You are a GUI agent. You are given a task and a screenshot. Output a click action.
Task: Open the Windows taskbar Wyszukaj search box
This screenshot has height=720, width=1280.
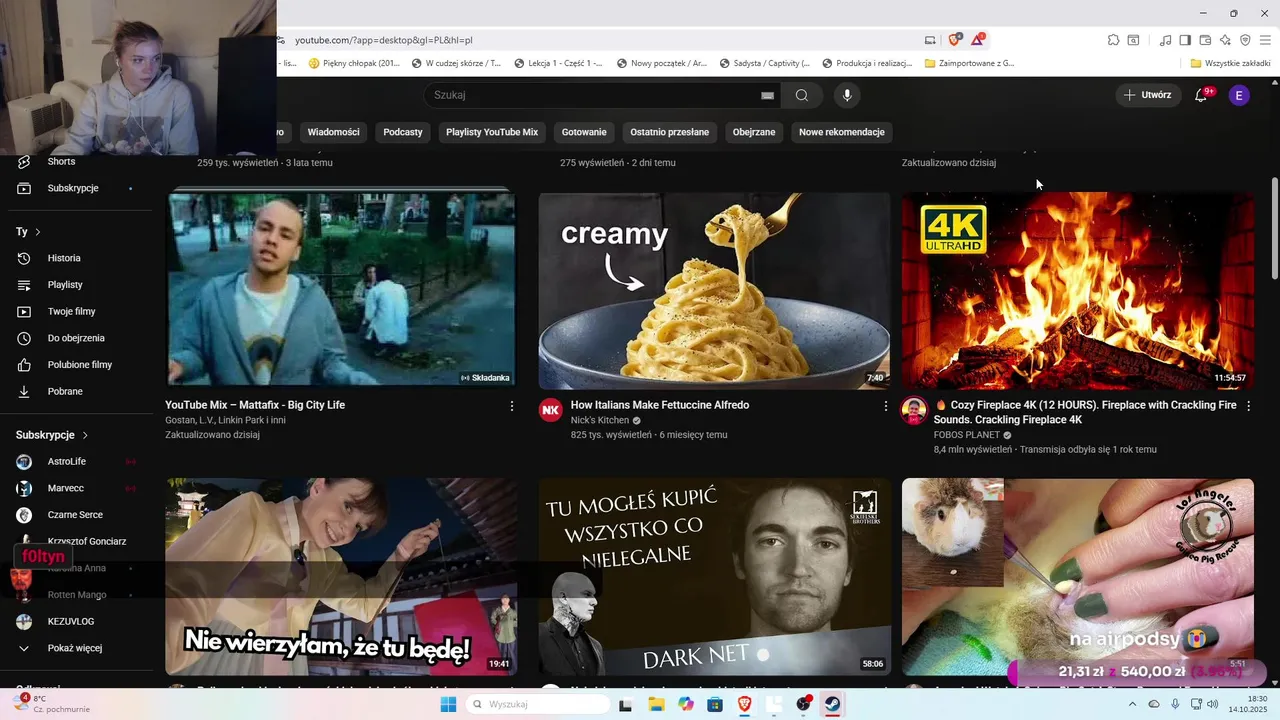tap(536, 704)
